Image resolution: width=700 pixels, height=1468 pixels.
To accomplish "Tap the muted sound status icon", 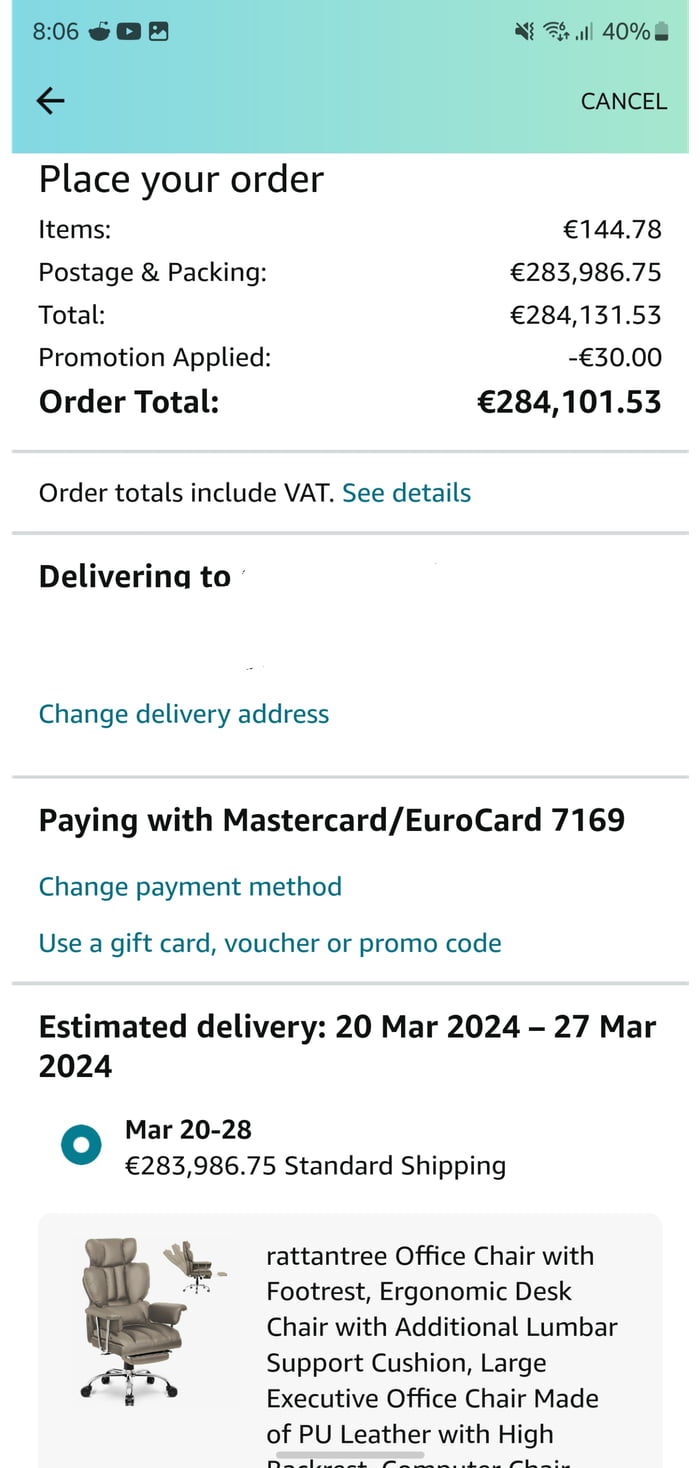I will pyautogui.click(x=524, y=31).
